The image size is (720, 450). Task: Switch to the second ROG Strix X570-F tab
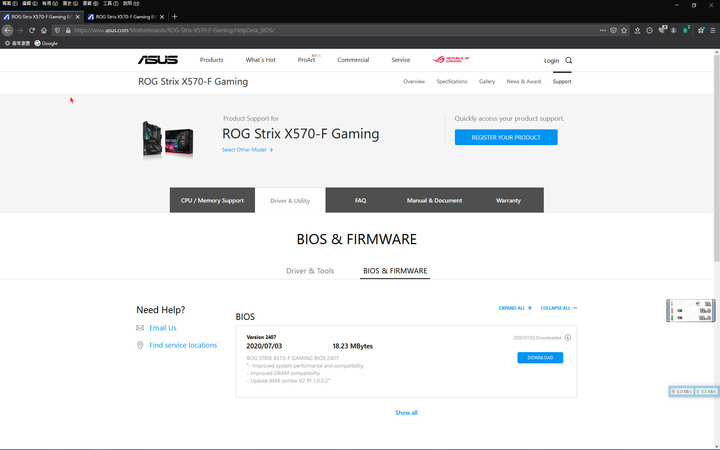126,17
